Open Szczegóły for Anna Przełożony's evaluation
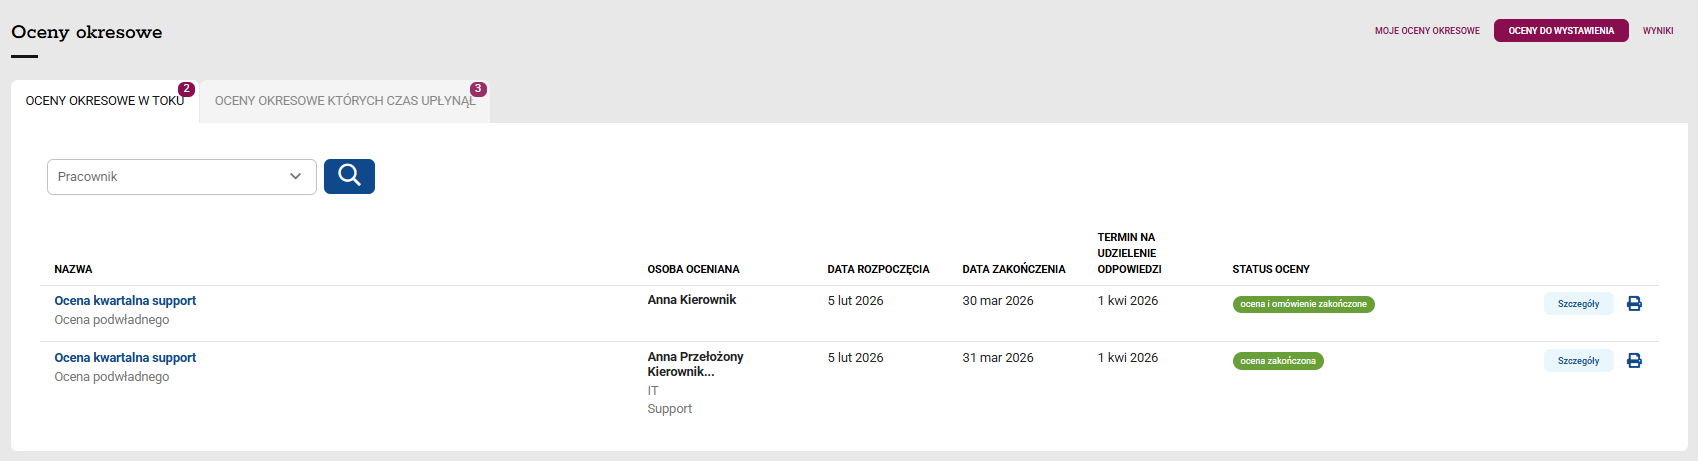The width and height of the screenshot is (1698, 461). (1578, 361)
